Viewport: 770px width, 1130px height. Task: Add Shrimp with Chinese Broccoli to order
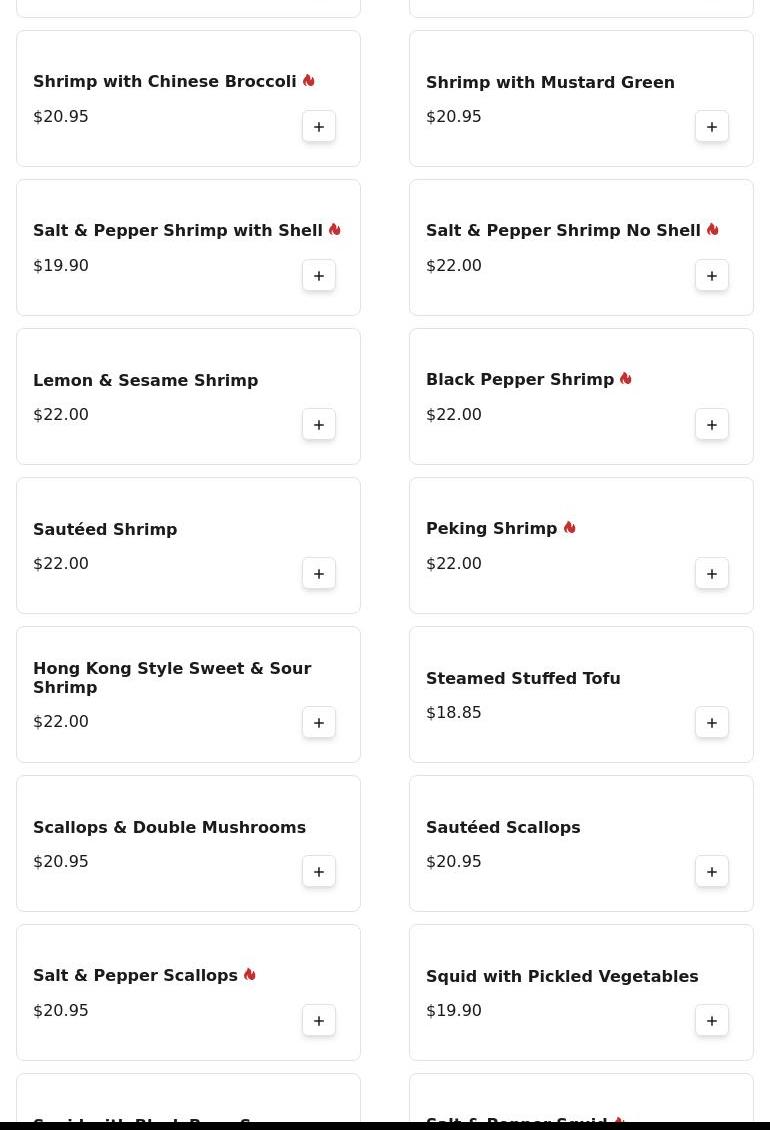319,127
